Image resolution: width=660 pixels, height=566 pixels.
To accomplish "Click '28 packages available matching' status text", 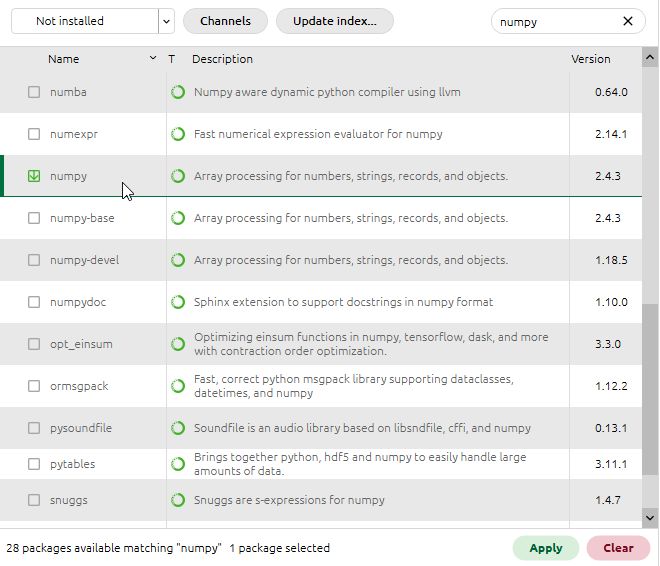I will [x=114, y=548].
